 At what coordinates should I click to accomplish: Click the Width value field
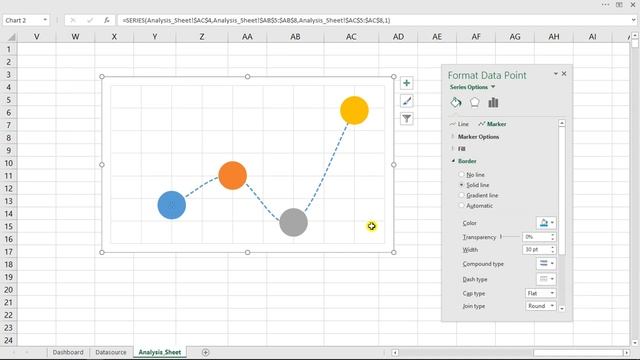[536, 249]
